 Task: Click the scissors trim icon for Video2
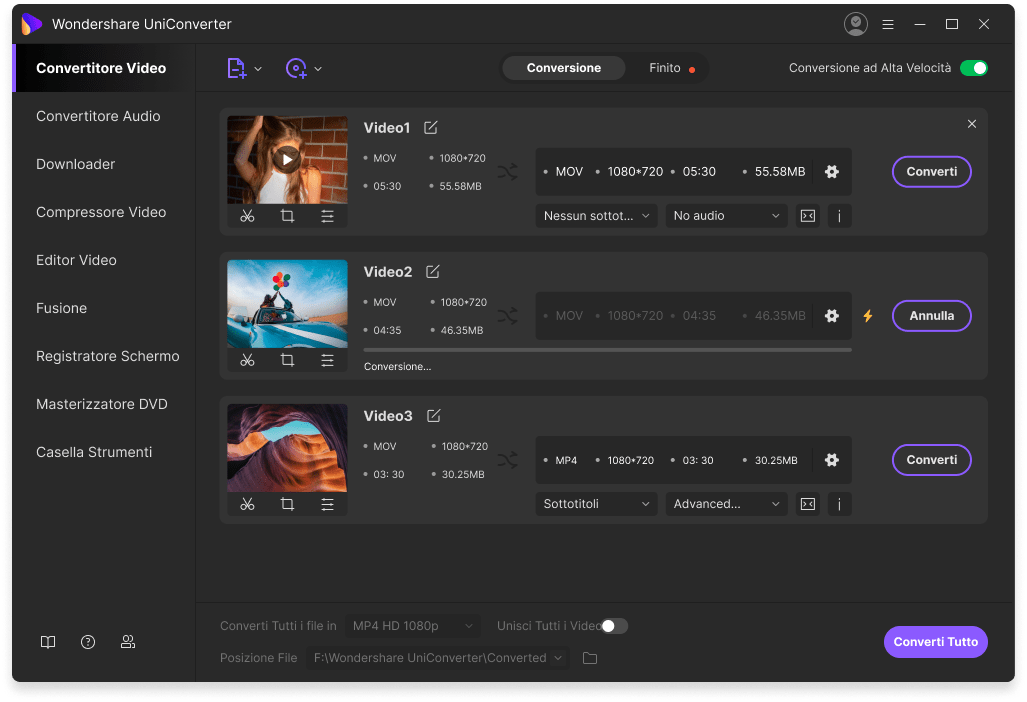(247, 360)
